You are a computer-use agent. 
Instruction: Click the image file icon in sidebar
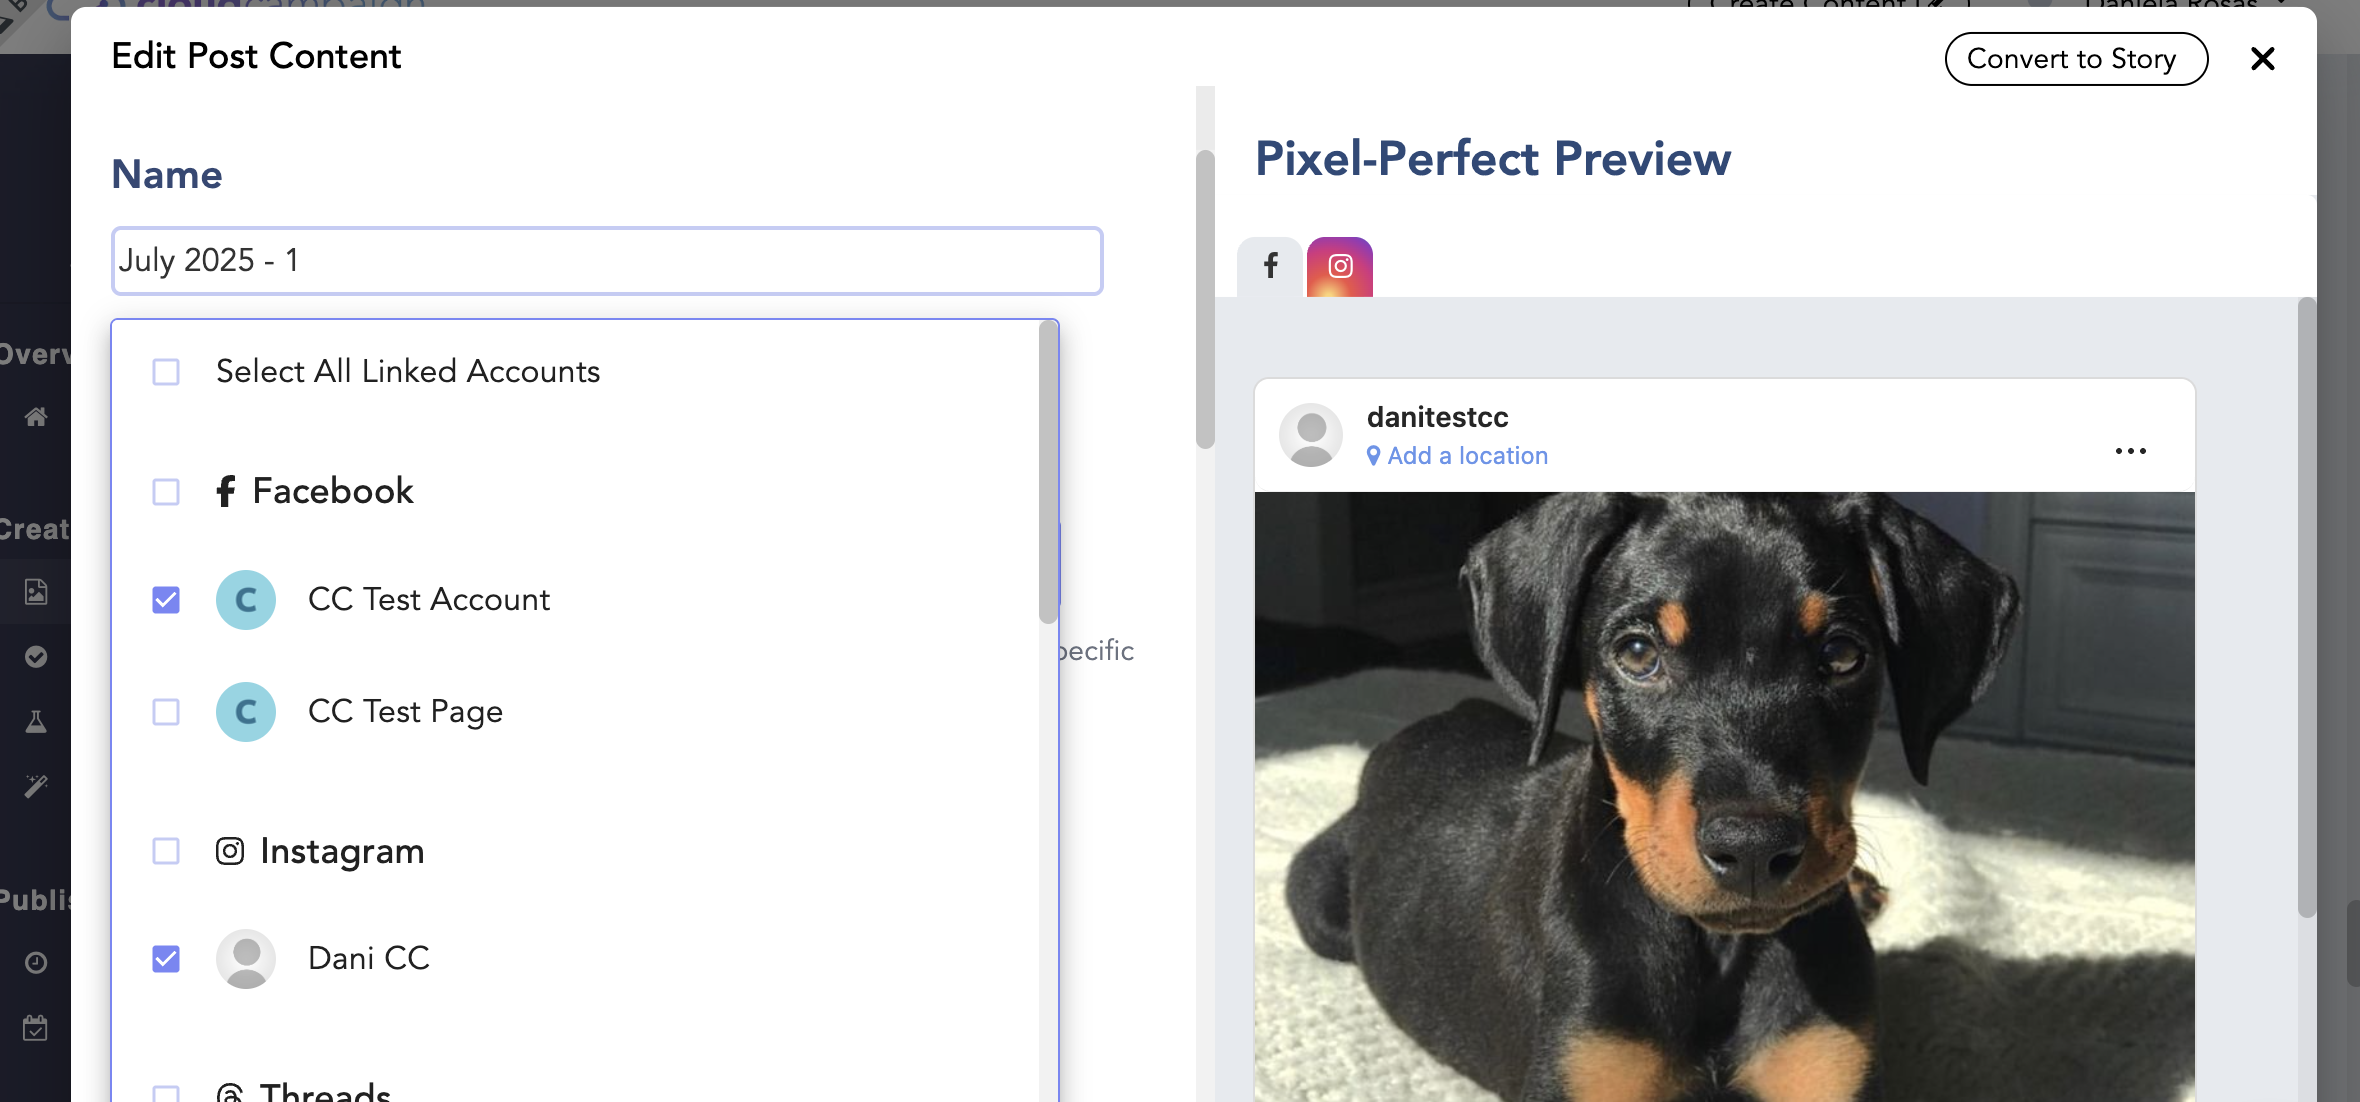click(x=36, y=592)
